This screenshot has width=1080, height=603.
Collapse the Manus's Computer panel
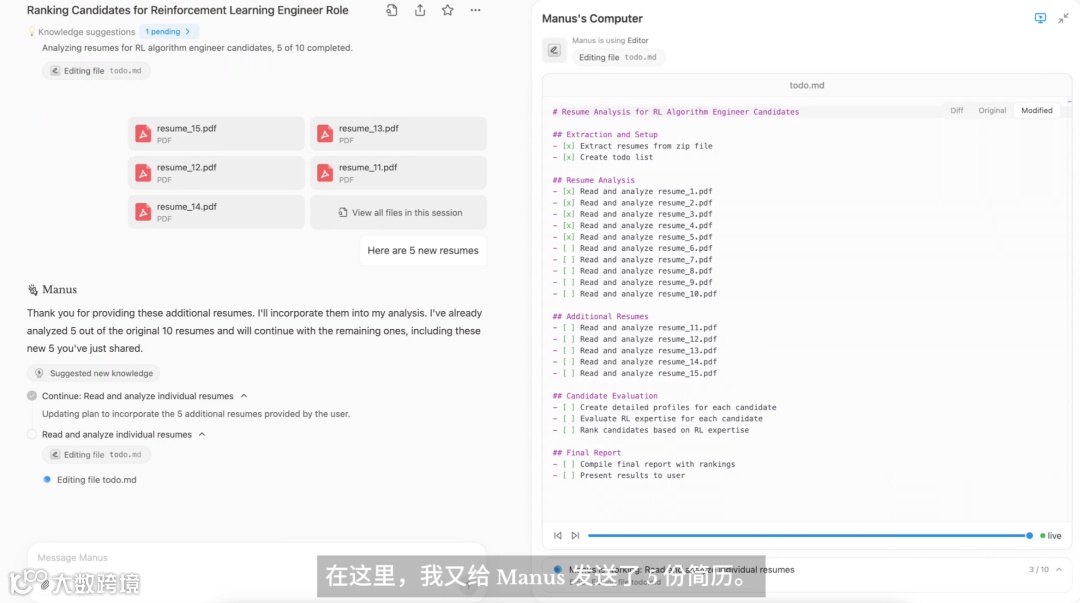(1063, 18)
